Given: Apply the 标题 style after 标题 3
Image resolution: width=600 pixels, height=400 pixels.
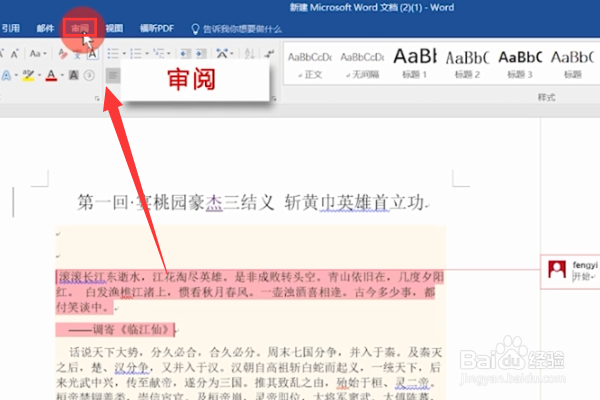Looking at the screenshot, I should pos(572,64).
